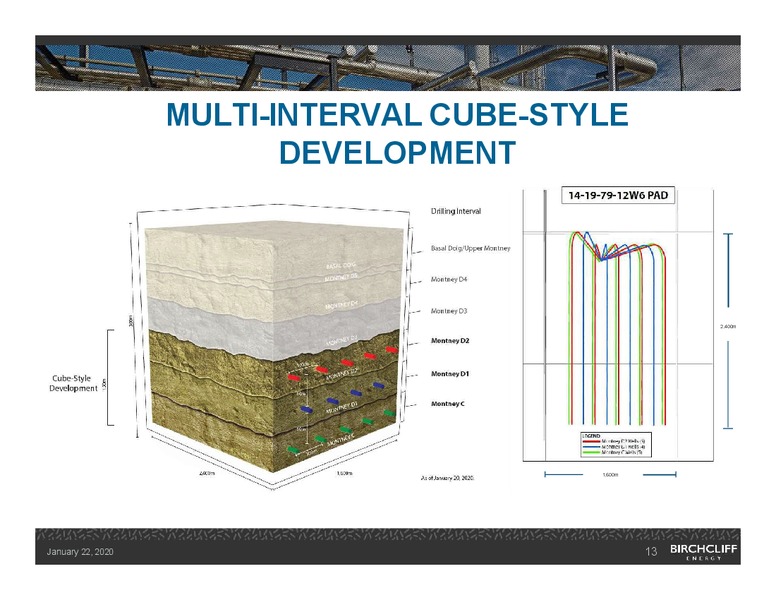This screenshot has width=776, height=600.
Task: Select the "14-19-79-12W6 PAD" label box
Action: [618, 195]
